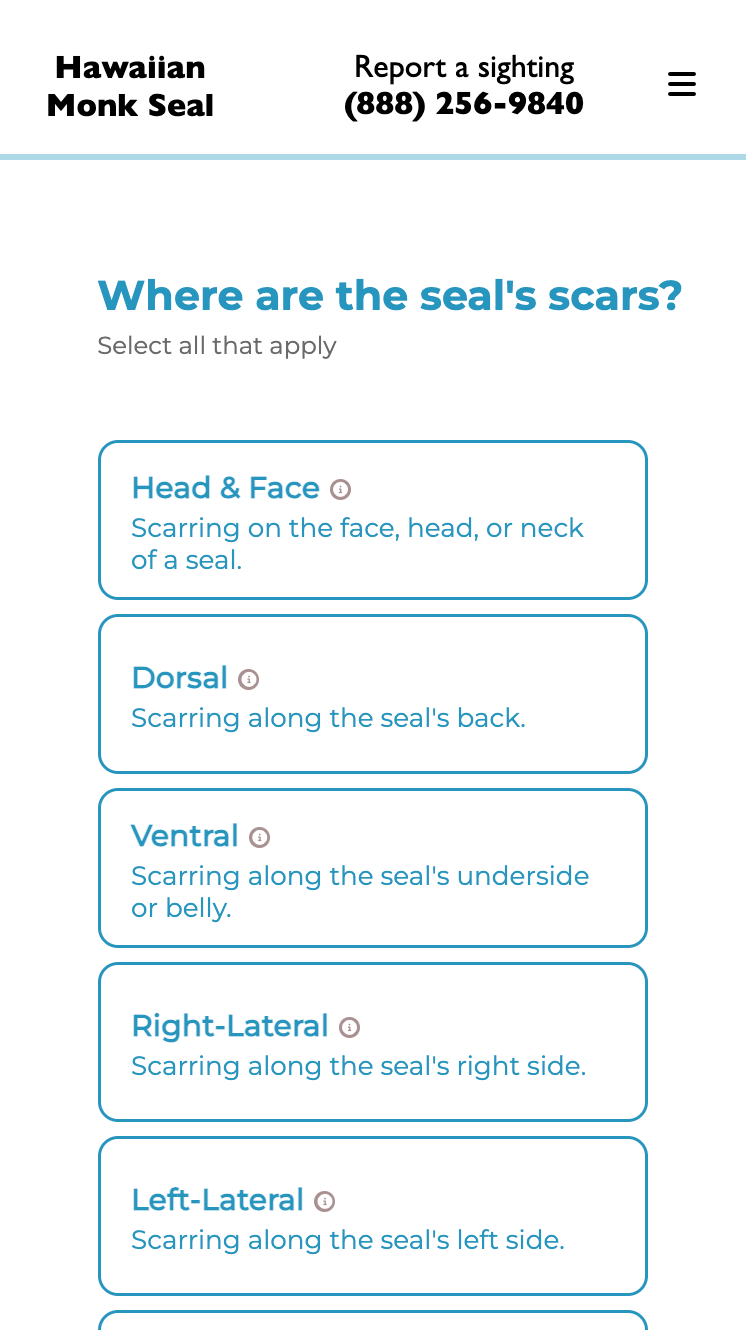Click the "Select all that apply" subtitle
Image resolution: width=746 pixels, height=1330 pixels.
(x=217, y=346)
